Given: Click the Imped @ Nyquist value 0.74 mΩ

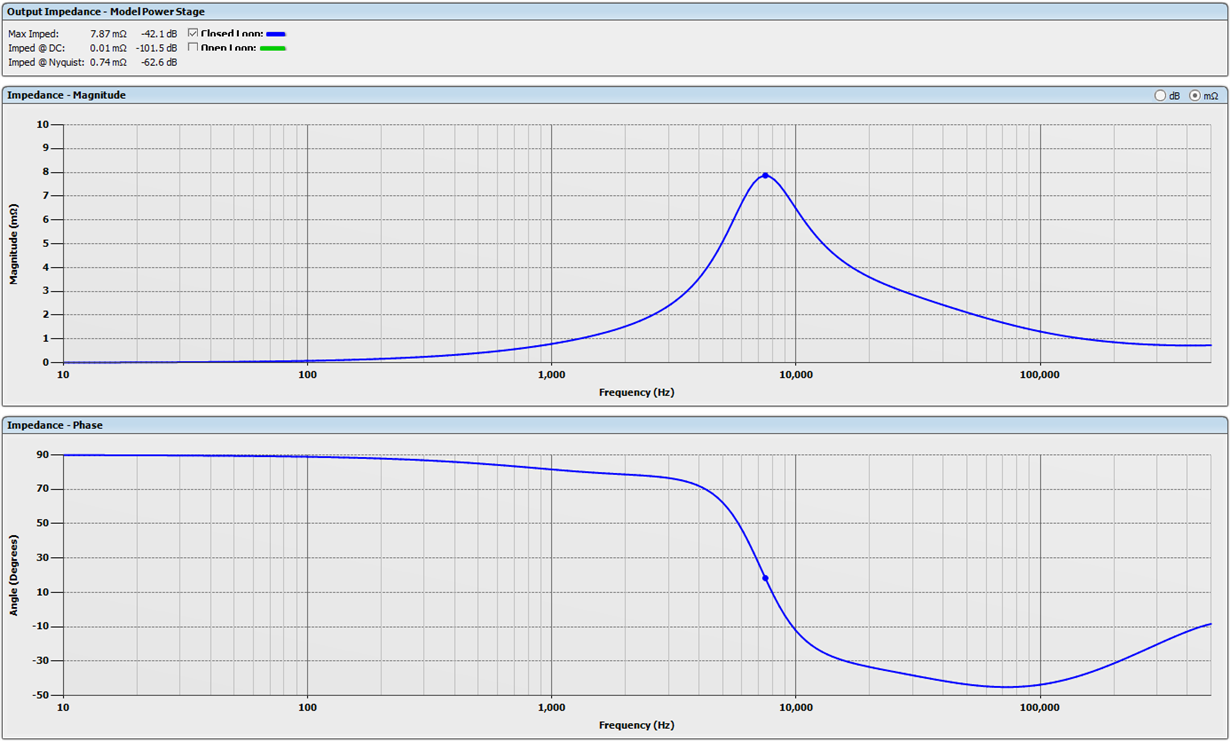Looking at the screenshot, I should click(108, 62).
